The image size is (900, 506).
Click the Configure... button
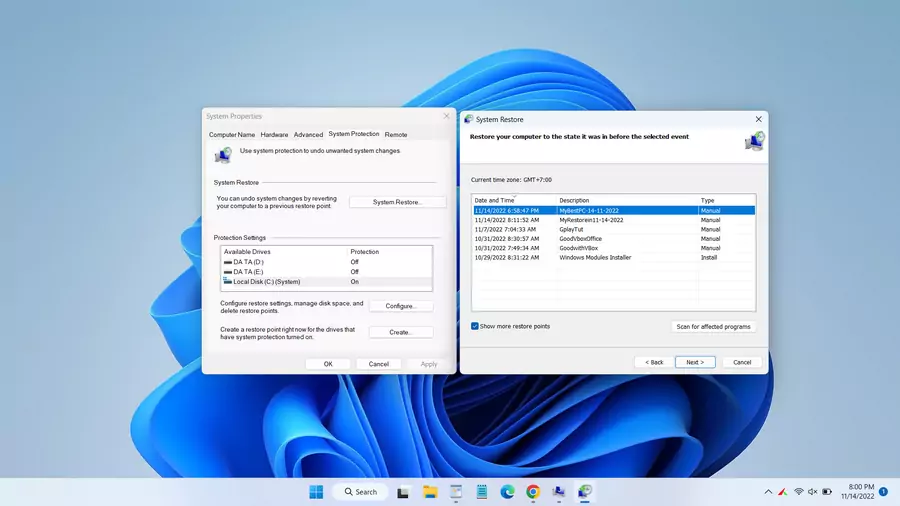(x=401, y=306)
